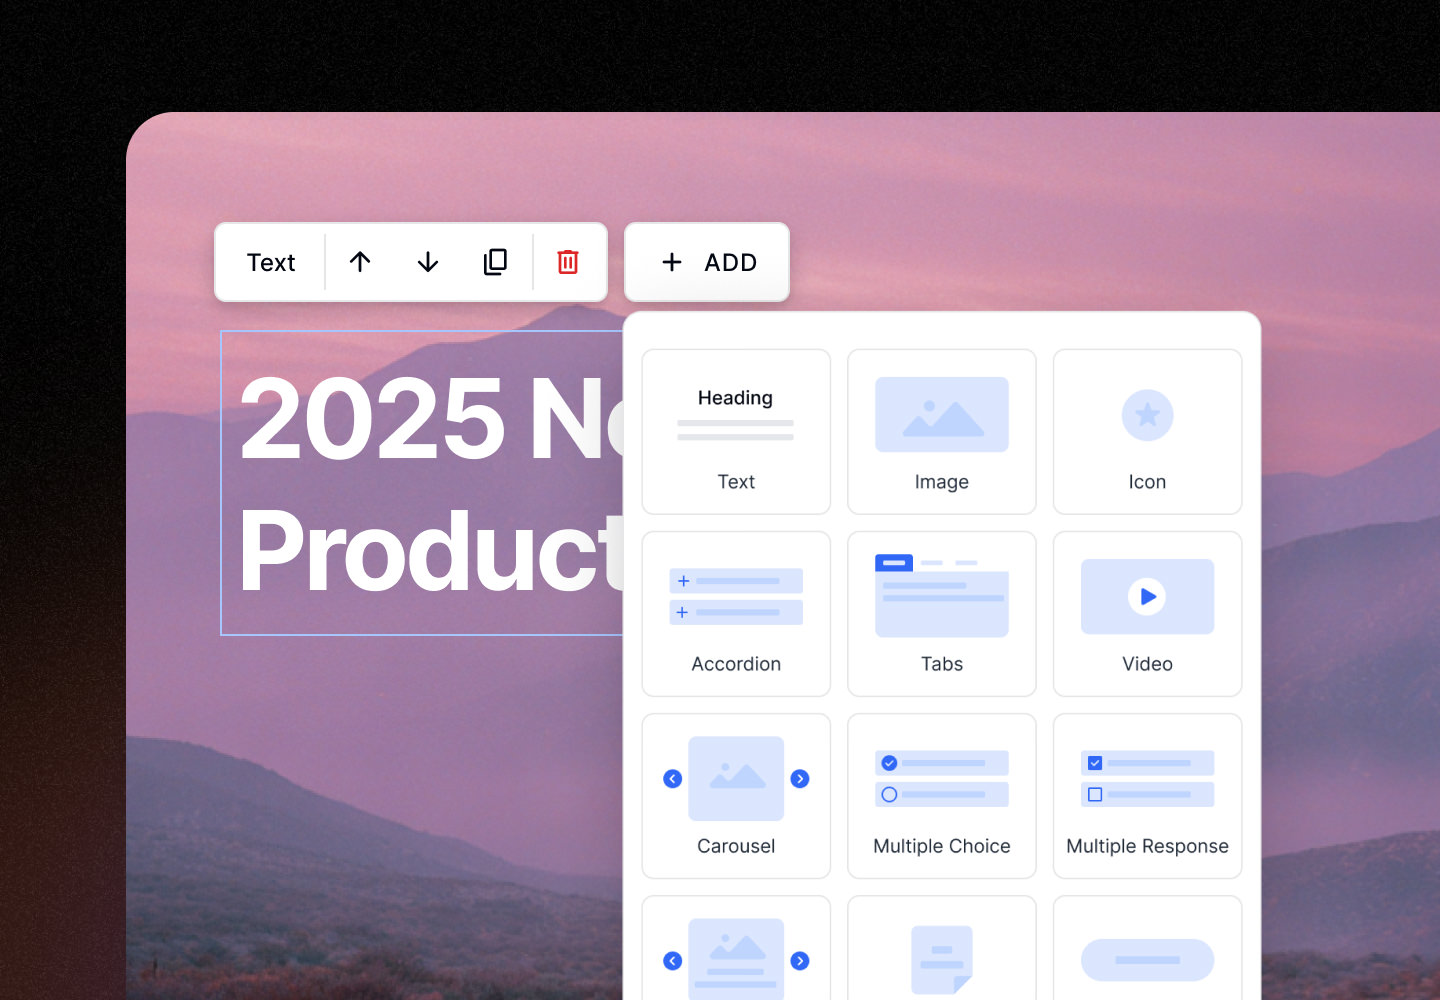Insert a Text block with Heading preview
The height and width of the screenshot is (1000, 1440).
[736, 432]
